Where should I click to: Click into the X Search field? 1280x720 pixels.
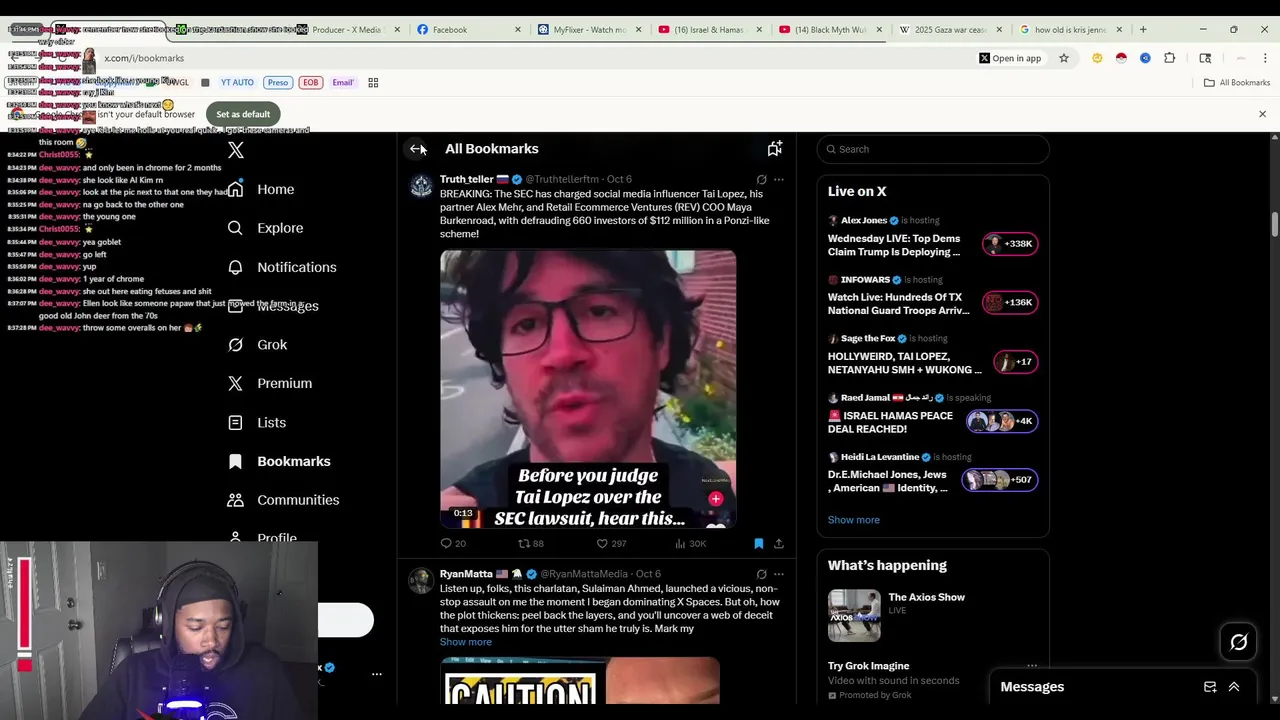(x=933, y=149)
